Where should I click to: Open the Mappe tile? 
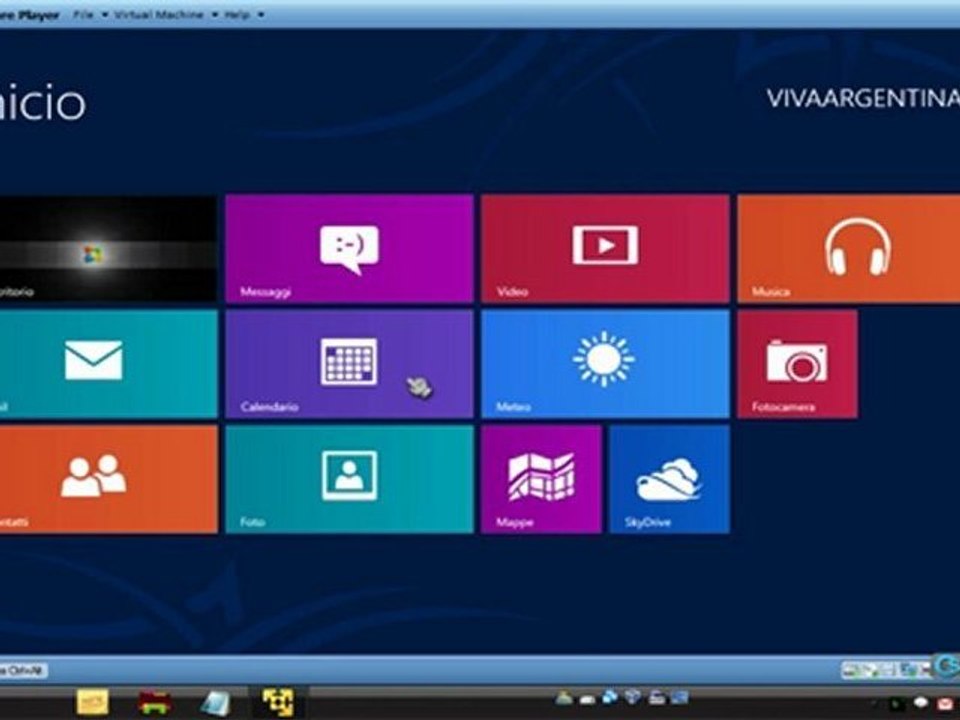coord(541,479)
